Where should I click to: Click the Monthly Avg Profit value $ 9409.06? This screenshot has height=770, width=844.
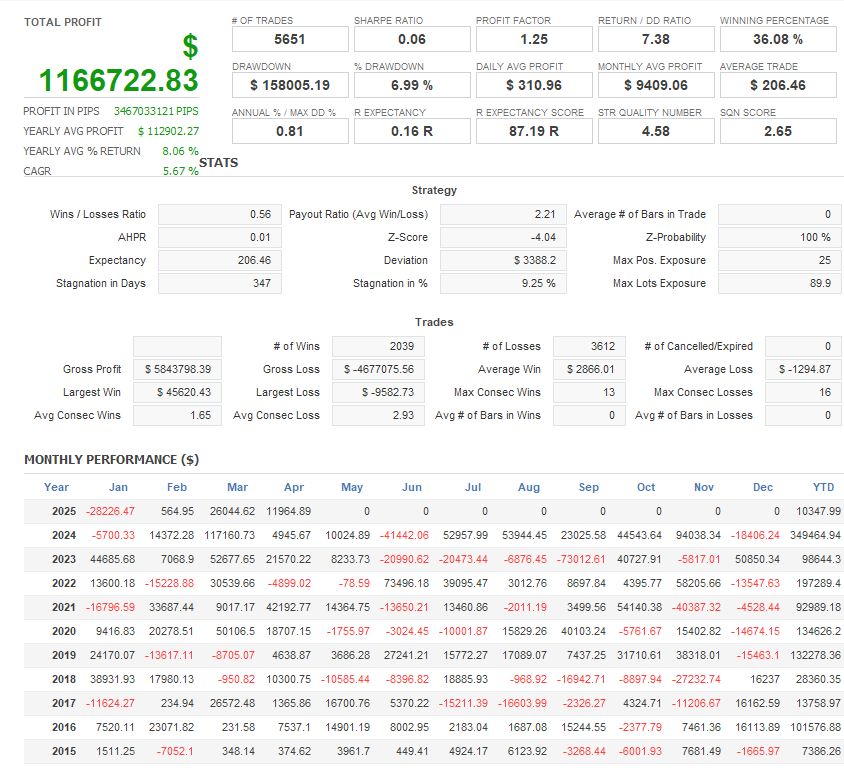coord(656,85)
